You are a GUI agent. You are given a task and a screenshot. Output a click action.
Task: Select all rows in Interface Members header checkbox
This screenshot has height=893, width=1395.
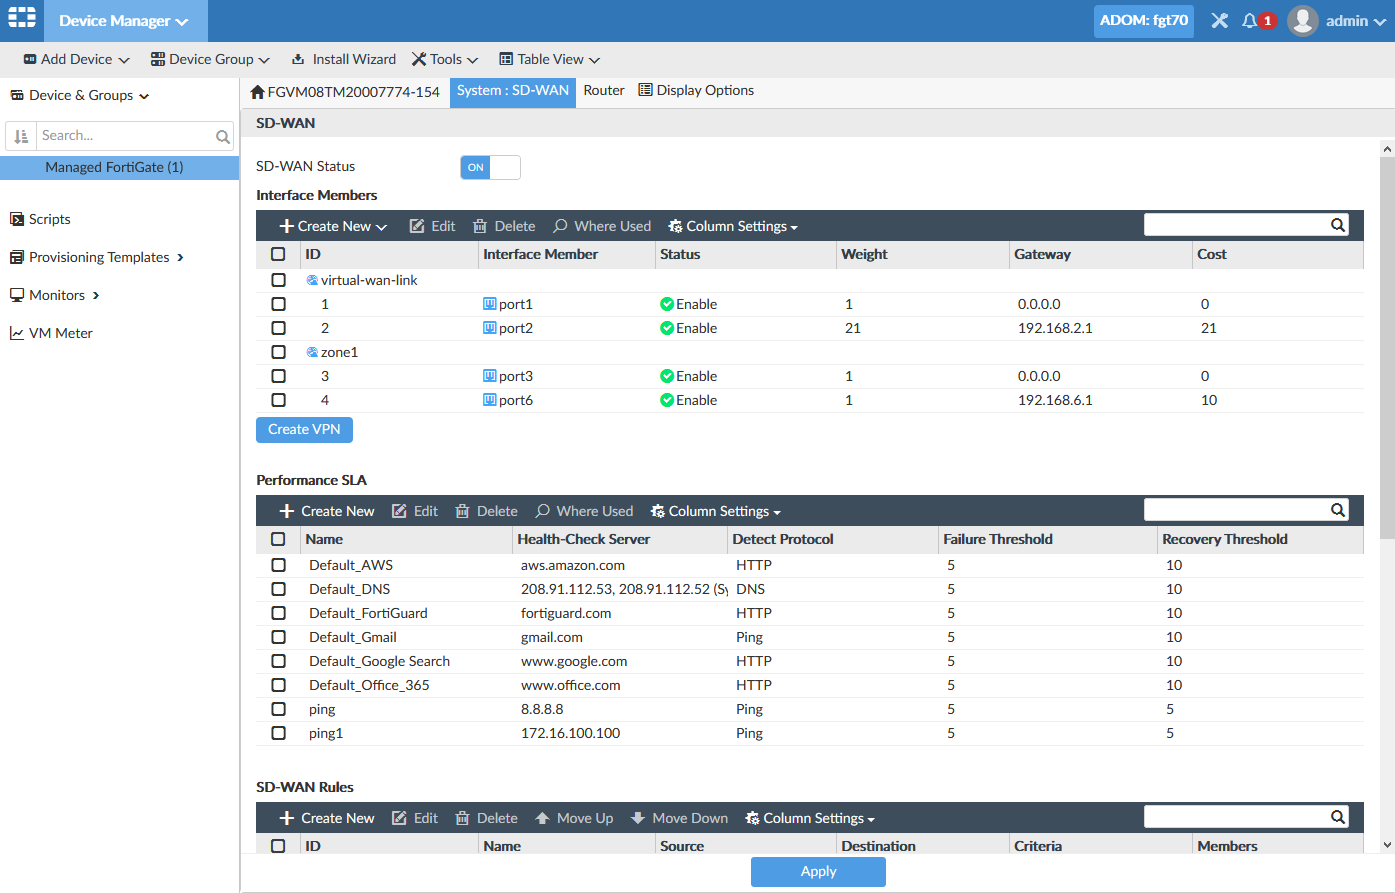(278, 254)
